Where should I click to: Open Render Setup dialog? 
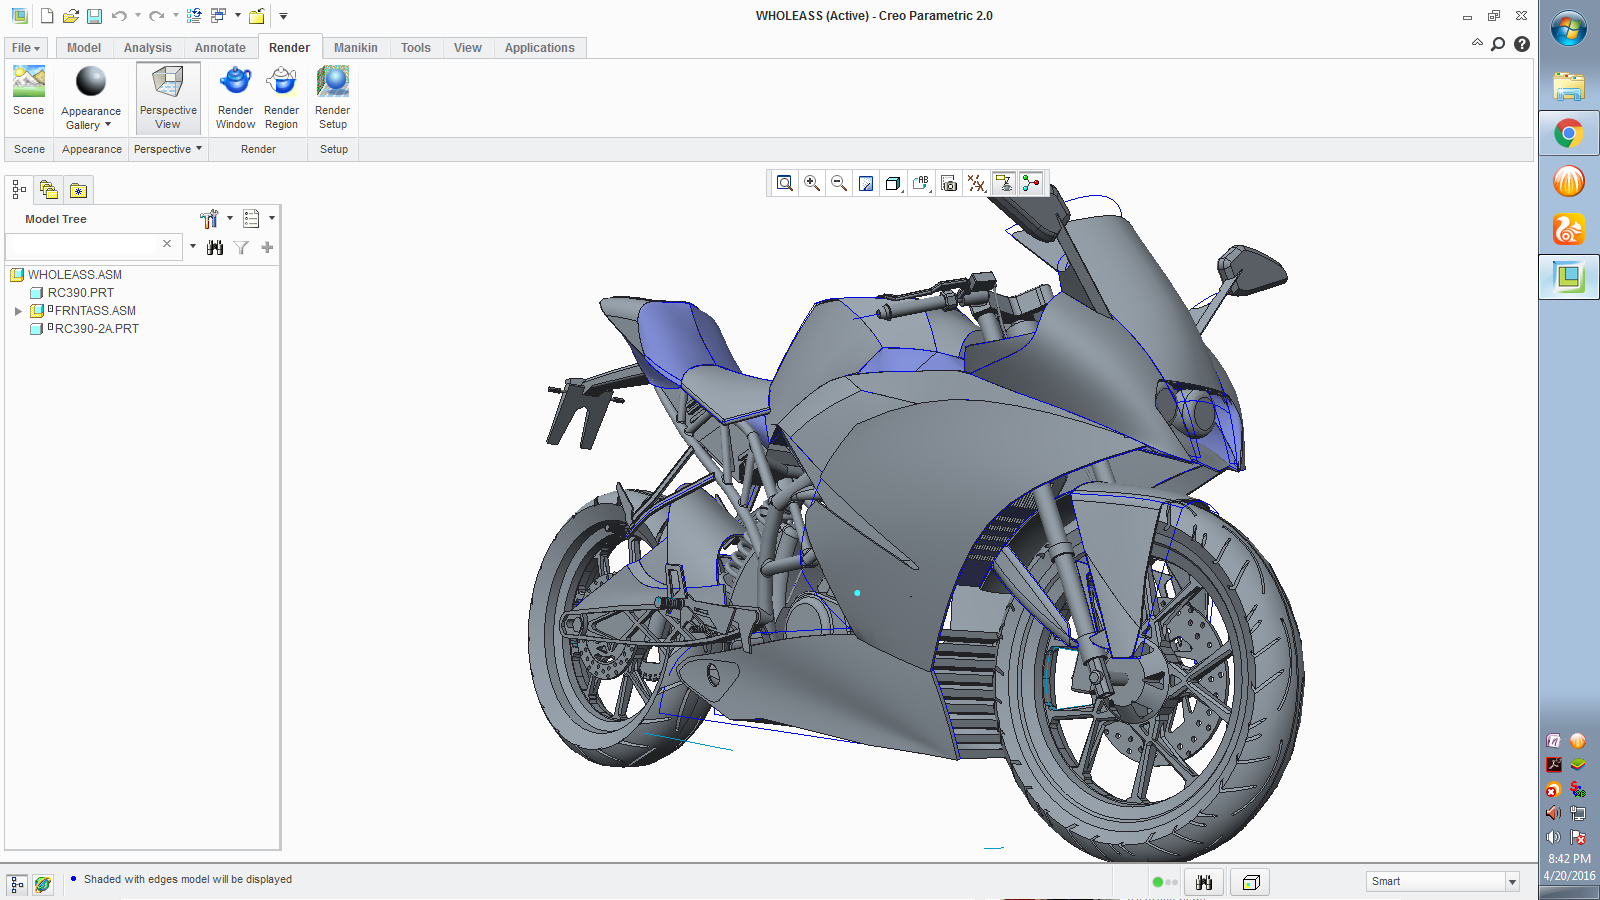[x=333, y=97]
